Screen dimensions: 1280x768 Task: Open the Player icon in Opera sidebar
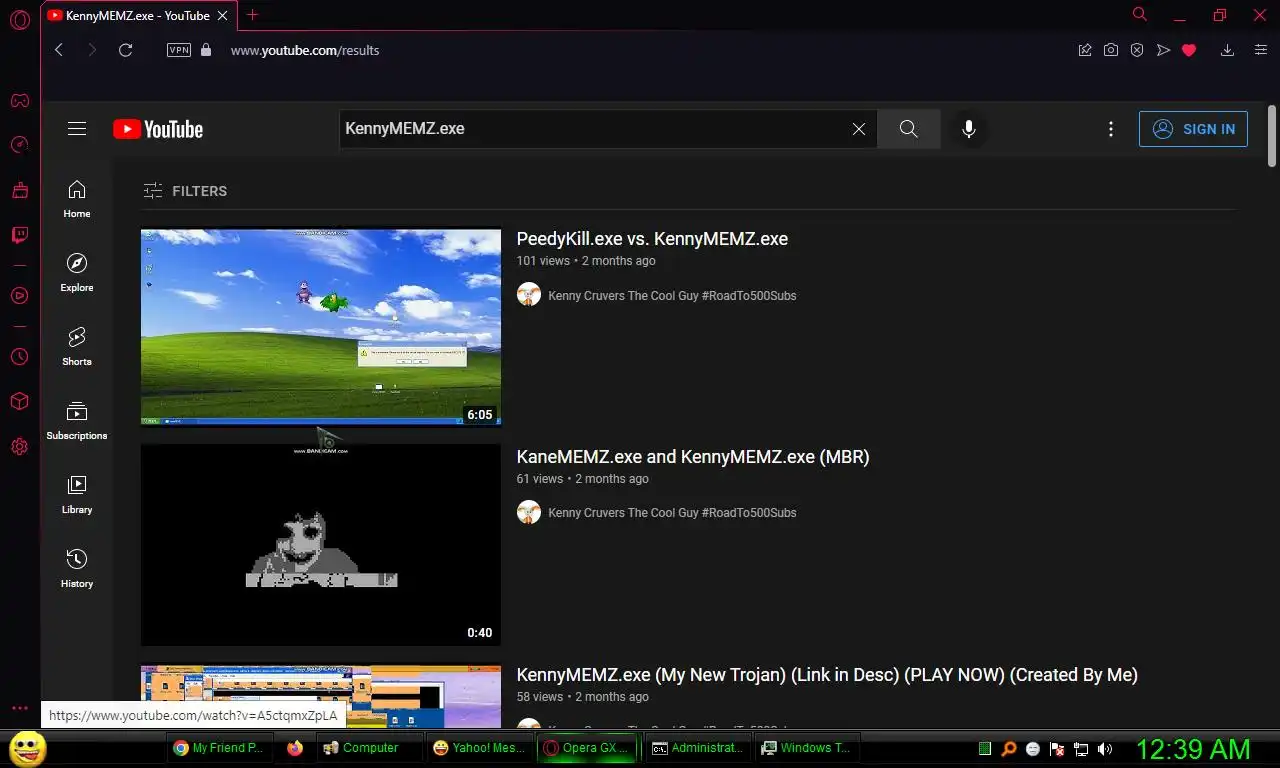(20, 295)
